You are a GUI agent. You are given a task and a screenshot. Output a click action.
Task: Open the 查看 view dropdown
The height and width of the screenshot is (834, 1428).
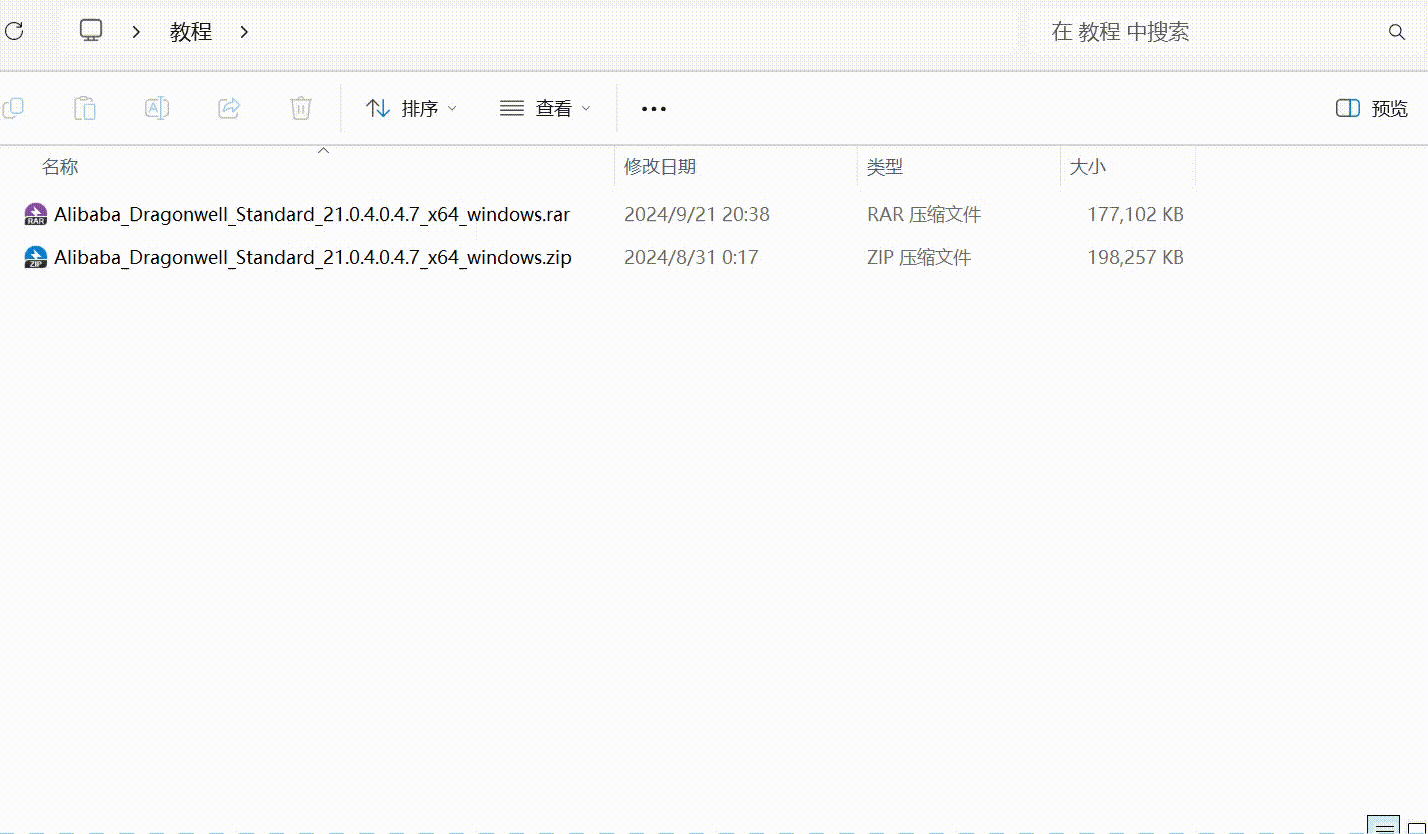coord(545,108)
